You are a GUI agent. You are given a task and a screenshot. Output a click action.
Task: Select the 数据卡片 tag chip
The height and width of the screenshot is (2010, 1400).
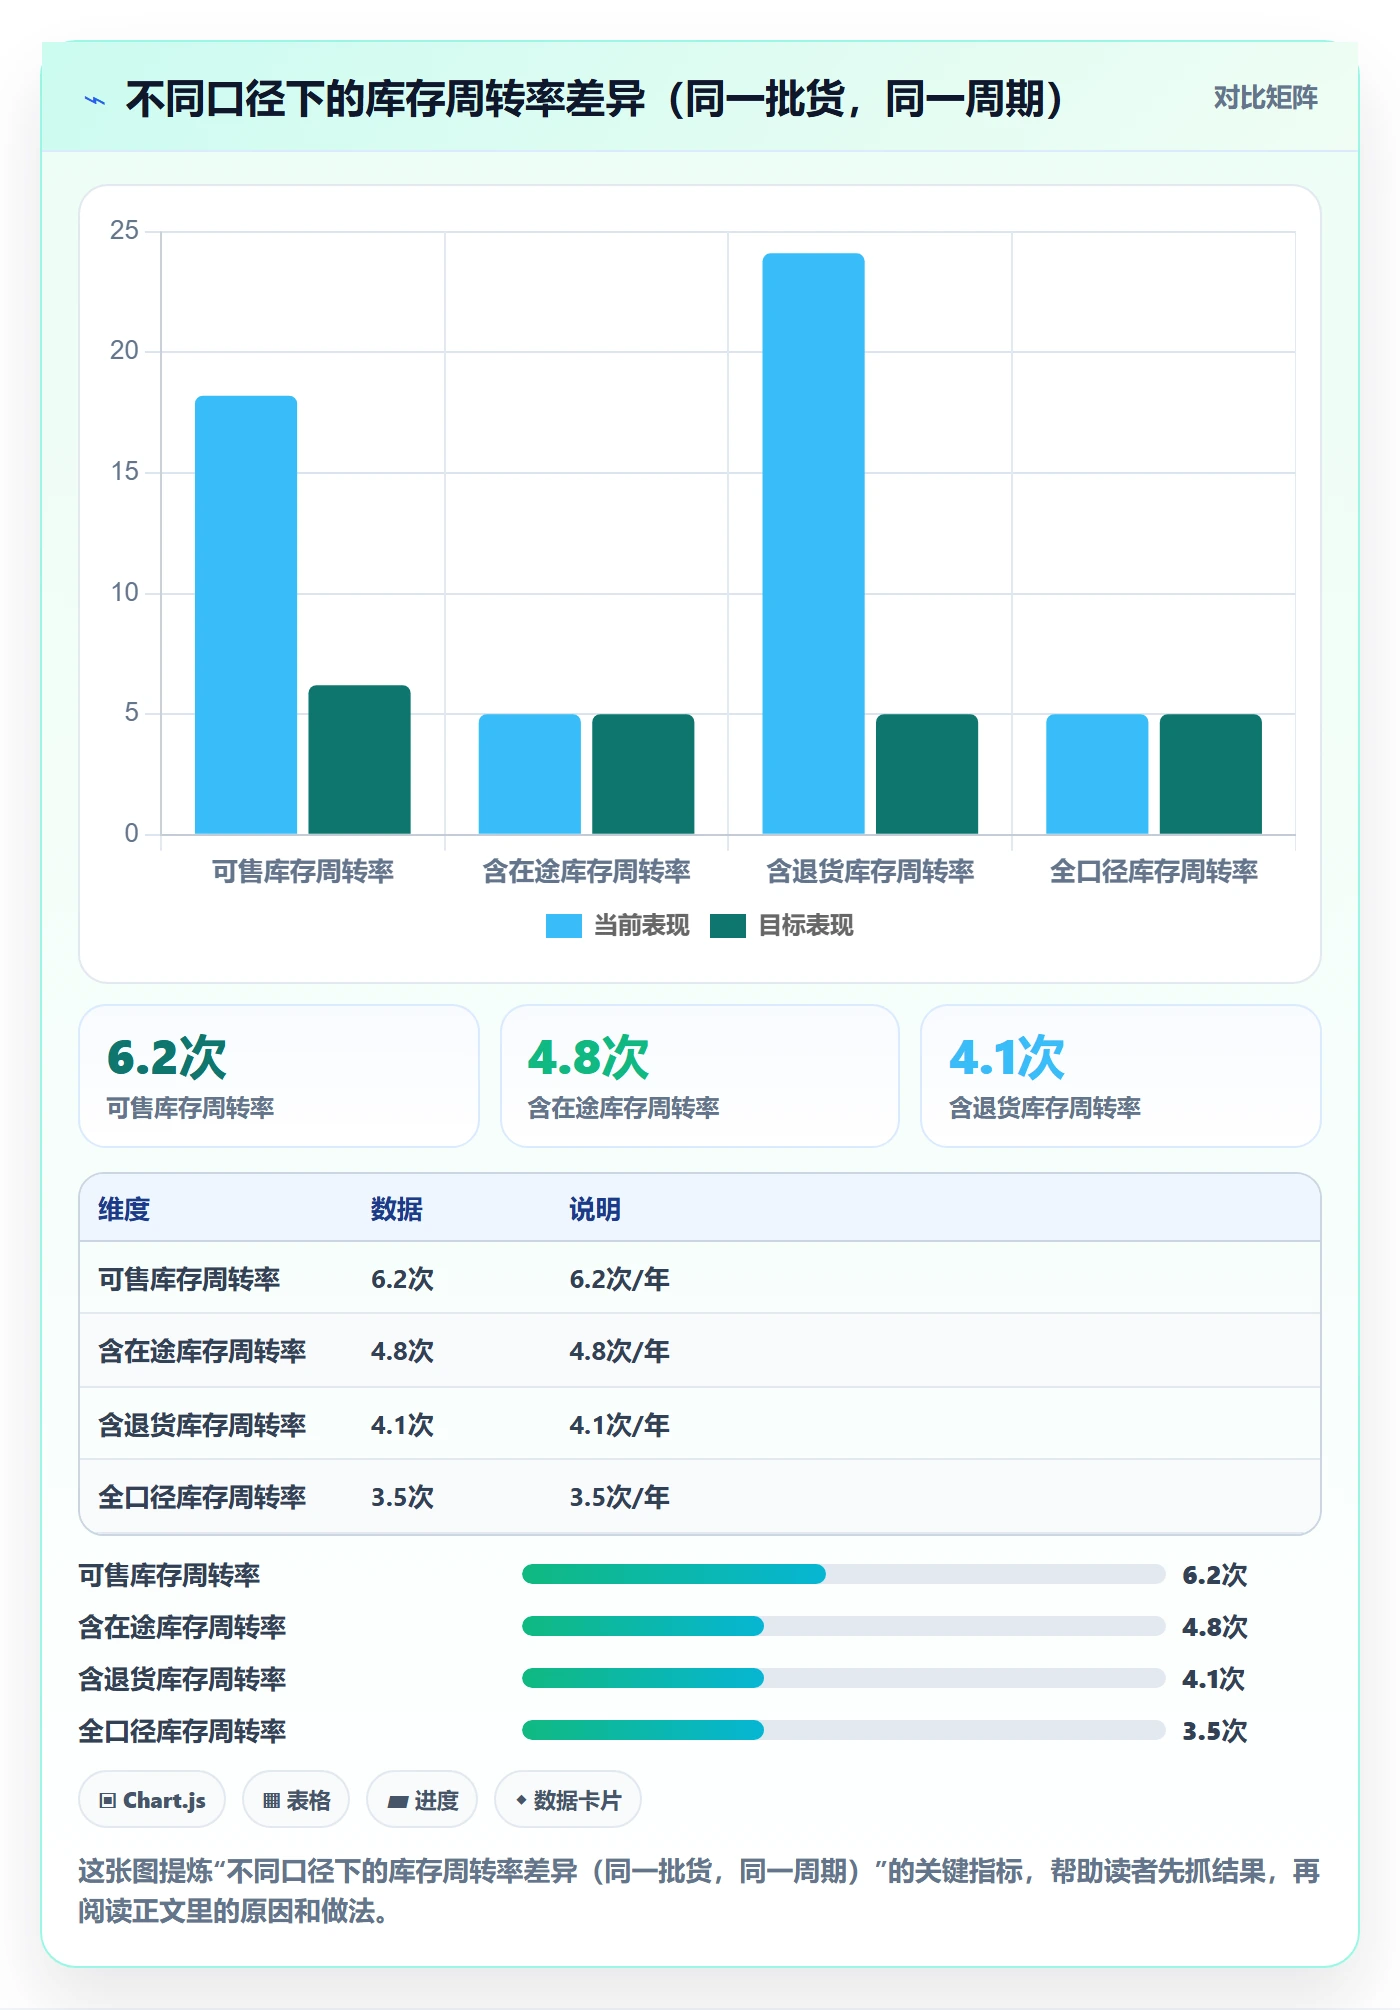click(568, 1800)
